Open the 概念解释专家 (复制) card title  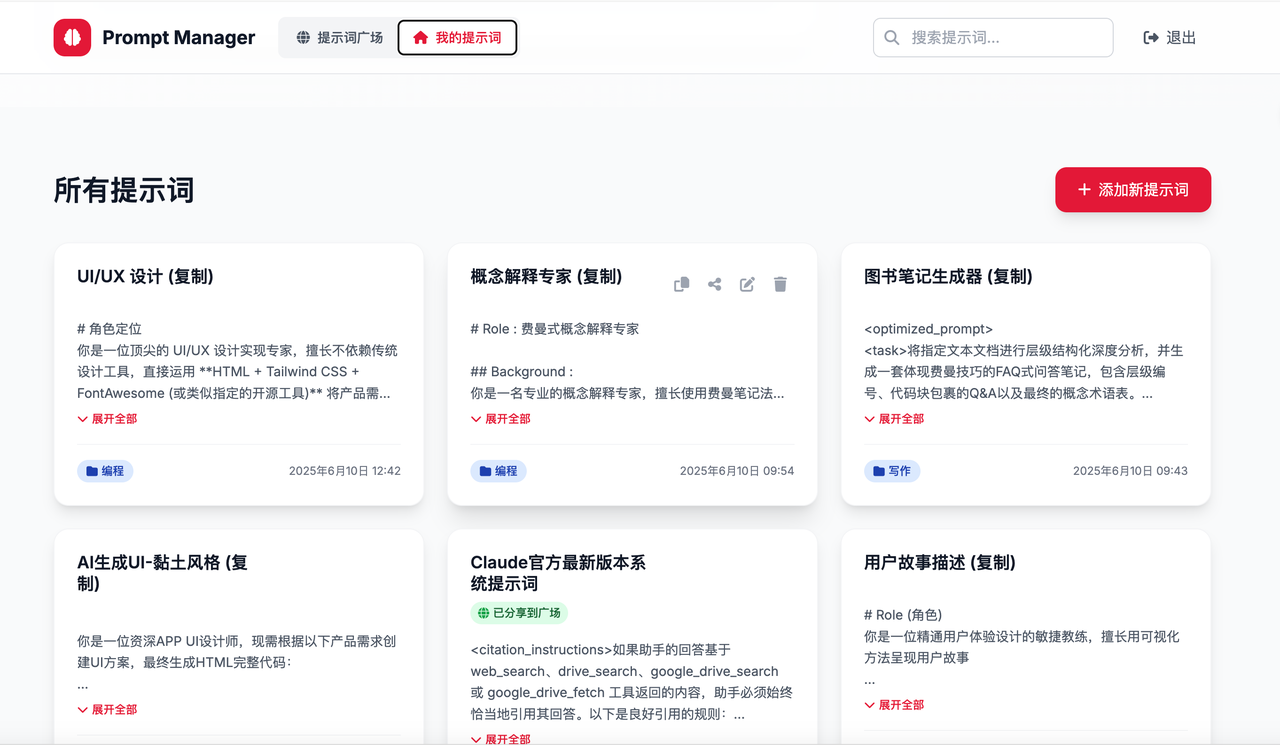546,277
